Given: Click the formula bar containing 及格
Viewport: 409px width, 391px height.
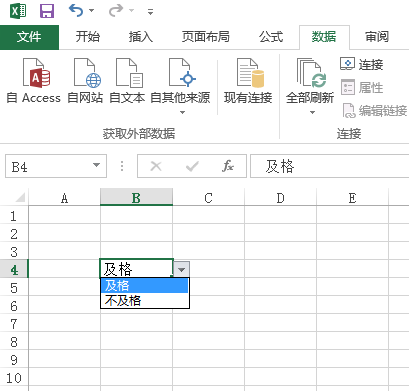Looking at the screenshot, I should point(330,166).
